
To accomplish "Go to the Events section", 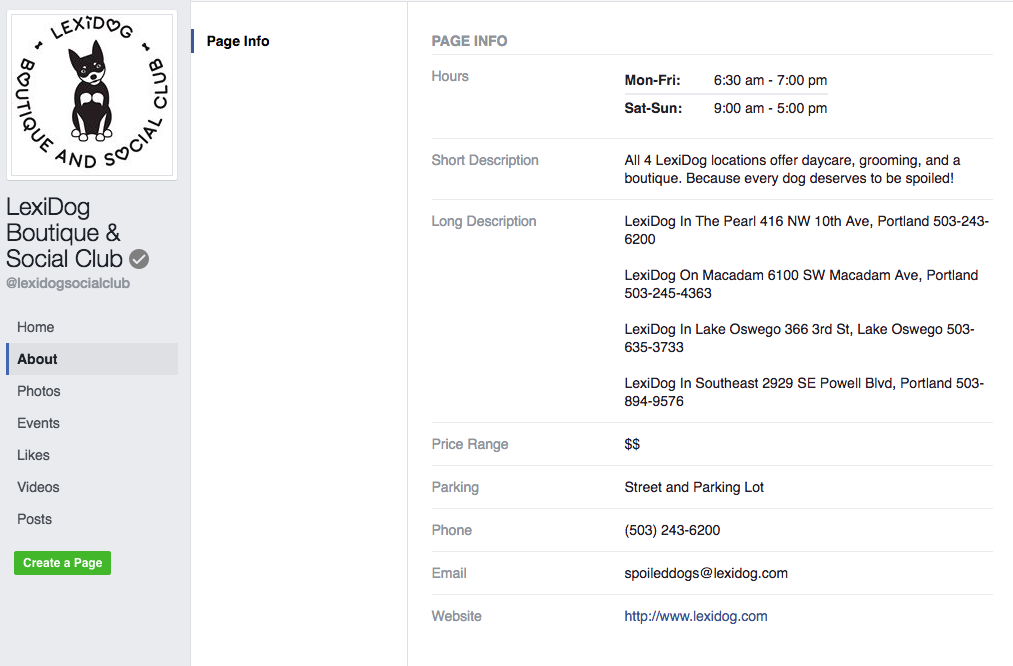I will [x=38, y=423].
